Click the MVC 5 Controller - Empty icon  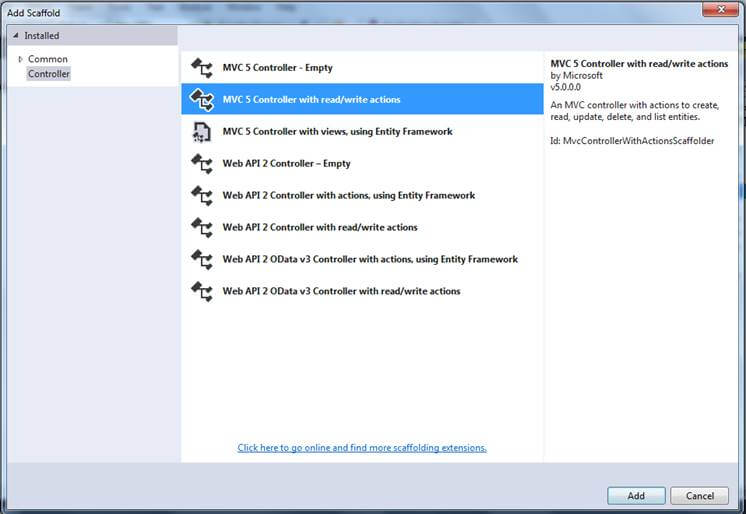[x=202, y=68]
